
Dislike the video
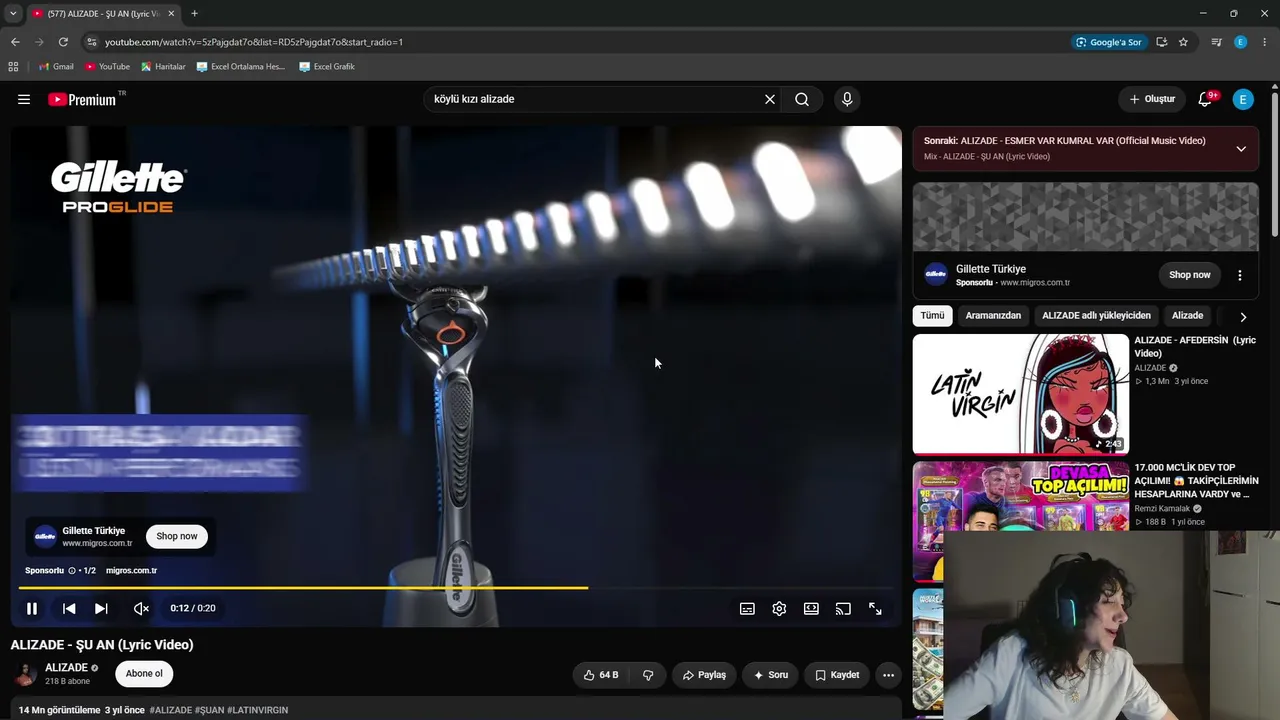[x=648, y=675]
